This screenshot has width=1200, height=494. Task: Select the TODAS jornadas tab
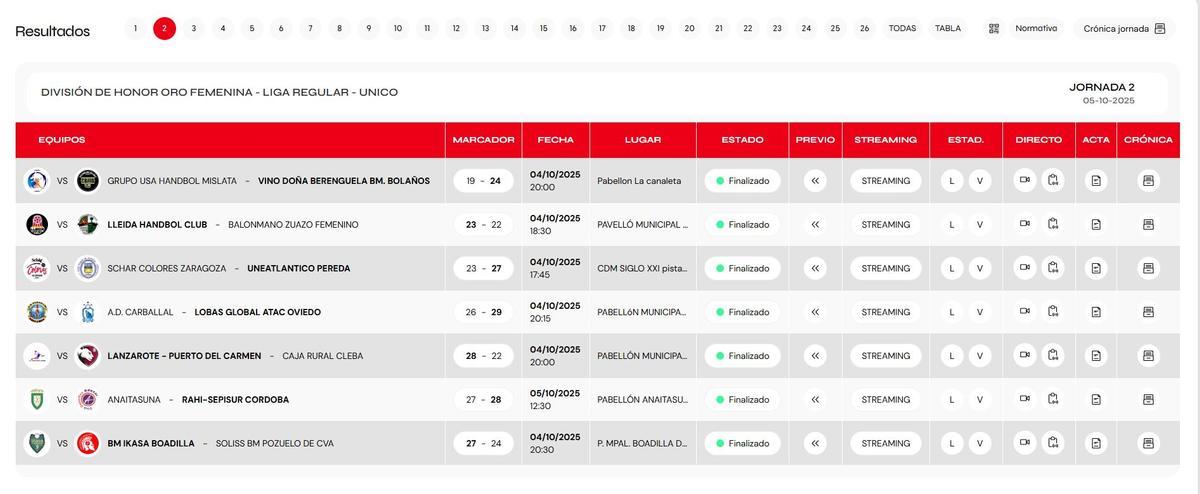pyautogui.click(x=902, y=29)
